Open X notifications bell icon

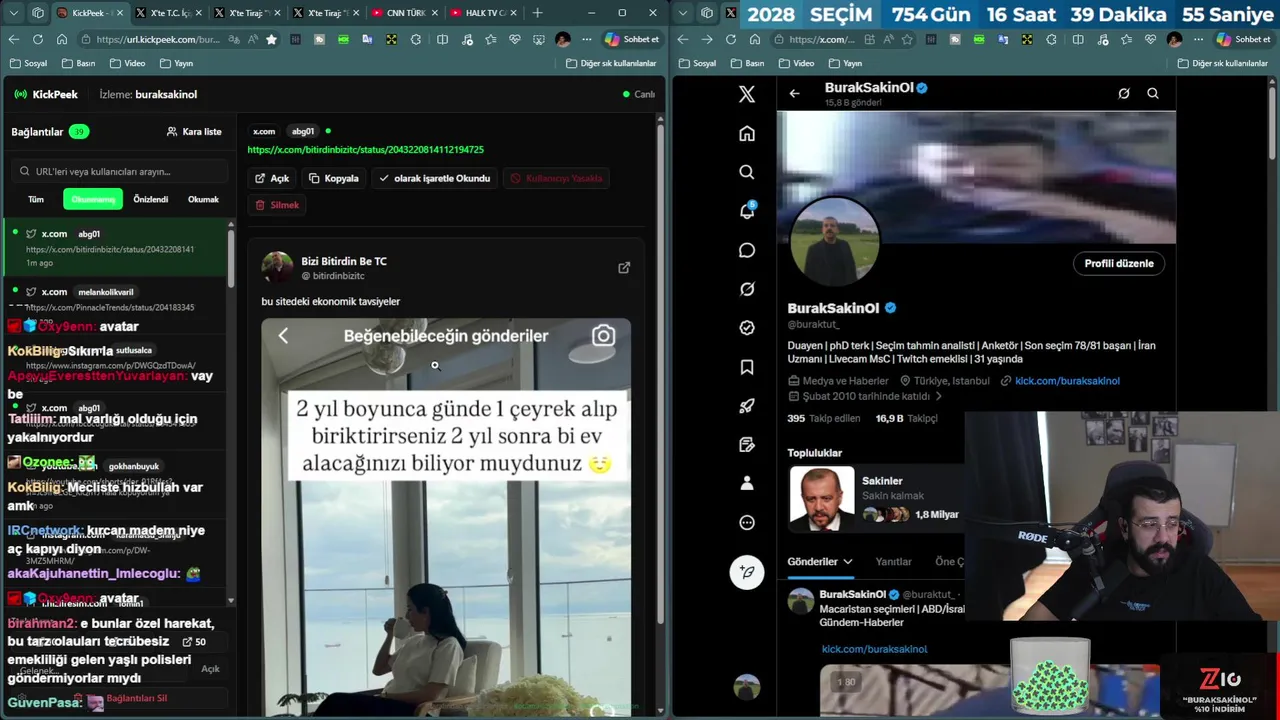click(747, 211)
